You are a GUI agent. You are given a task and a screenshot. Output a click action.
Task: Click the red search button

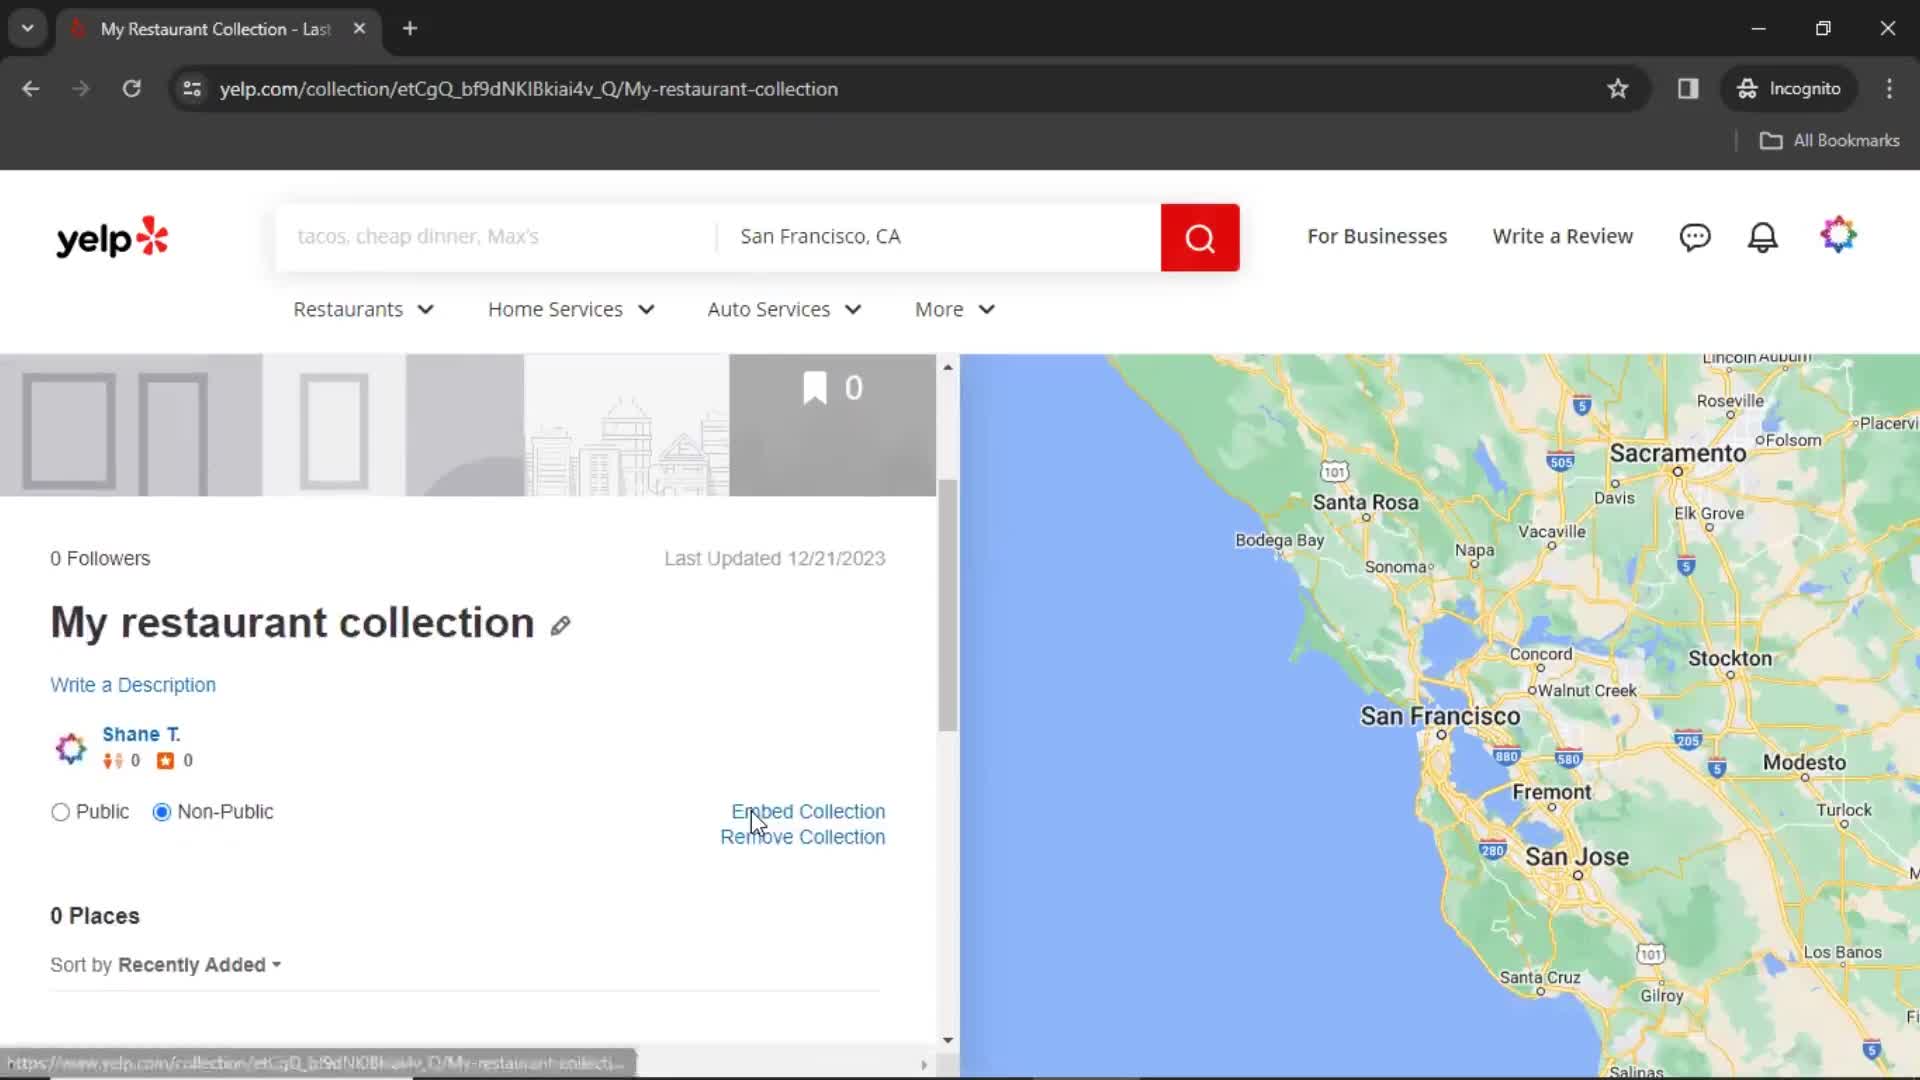(x=1199, y=238)
